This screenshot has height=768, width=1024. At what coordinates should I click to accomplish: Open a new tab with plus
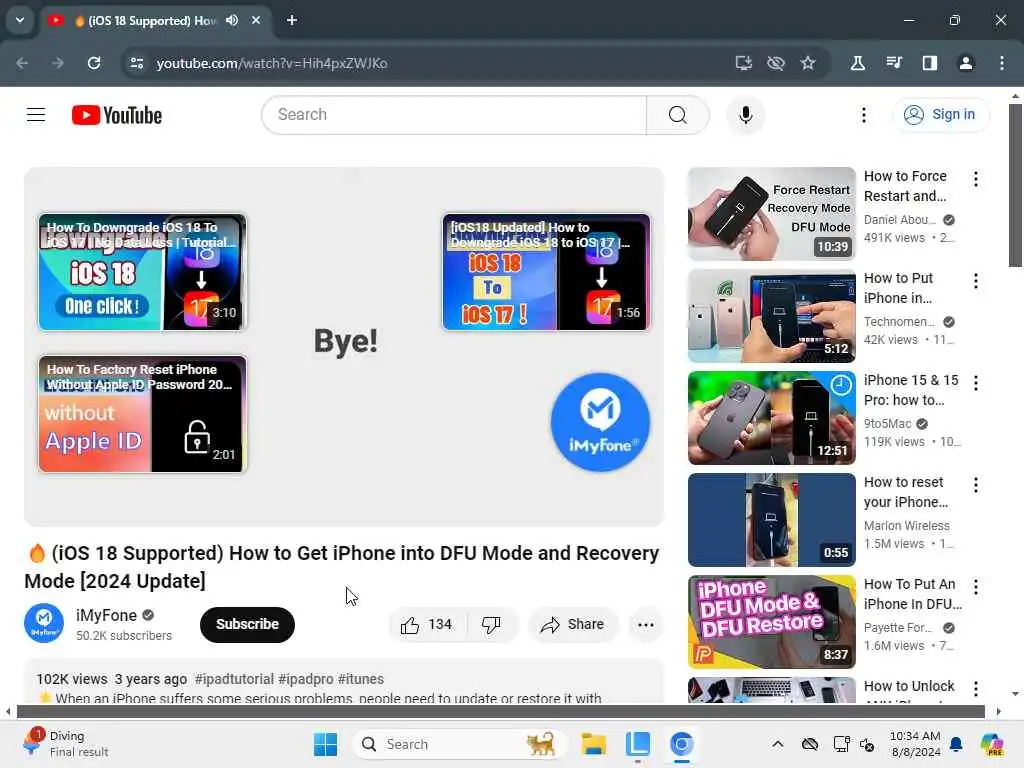coord(292,20)
